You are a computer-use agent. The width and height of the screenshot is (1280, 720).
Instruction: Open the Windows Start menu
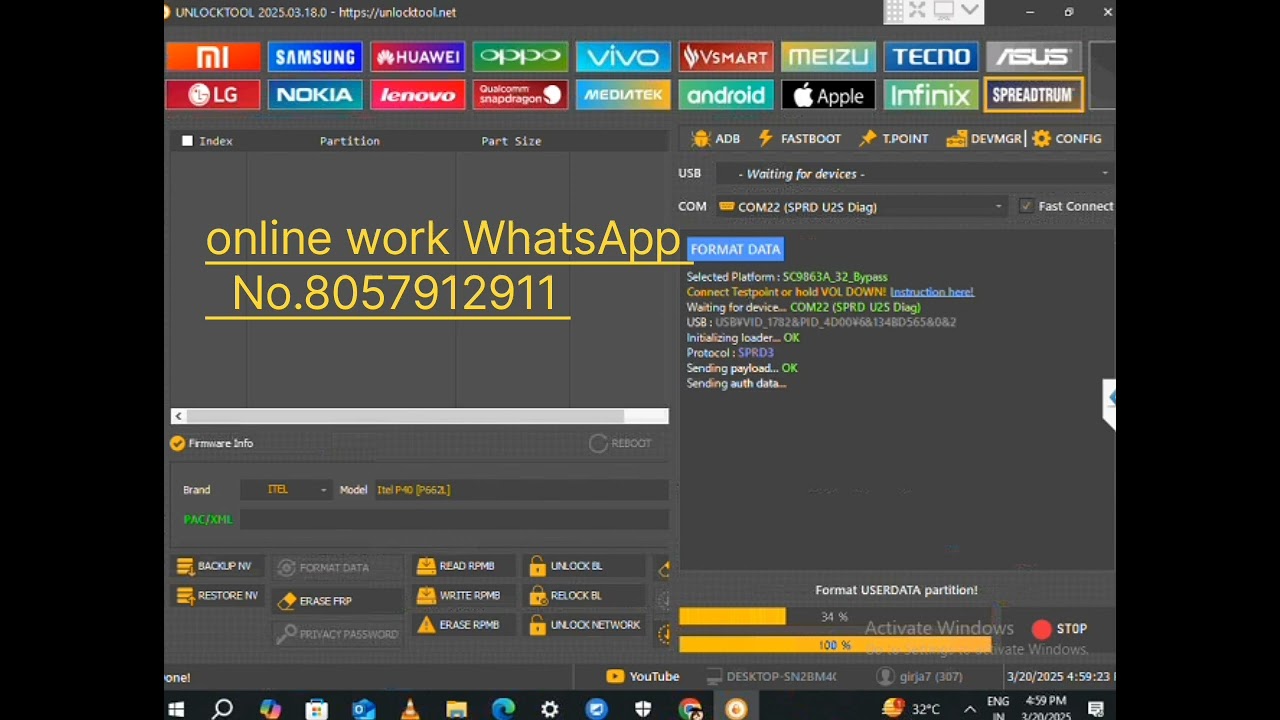[177, 709]
